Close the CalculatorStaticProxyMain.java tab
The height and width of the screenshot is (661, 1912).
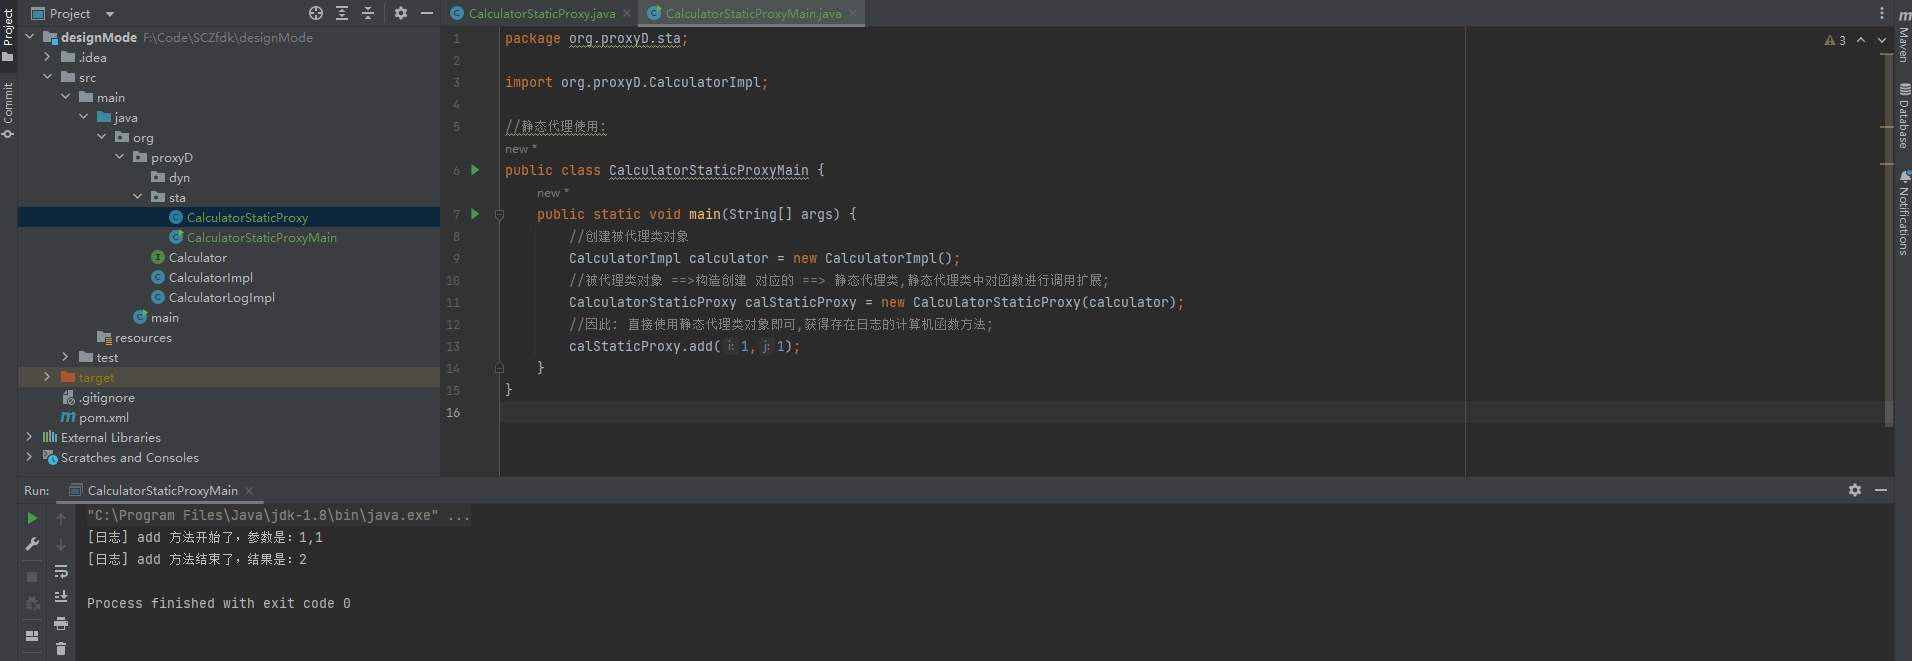click(x=853, y=13)
